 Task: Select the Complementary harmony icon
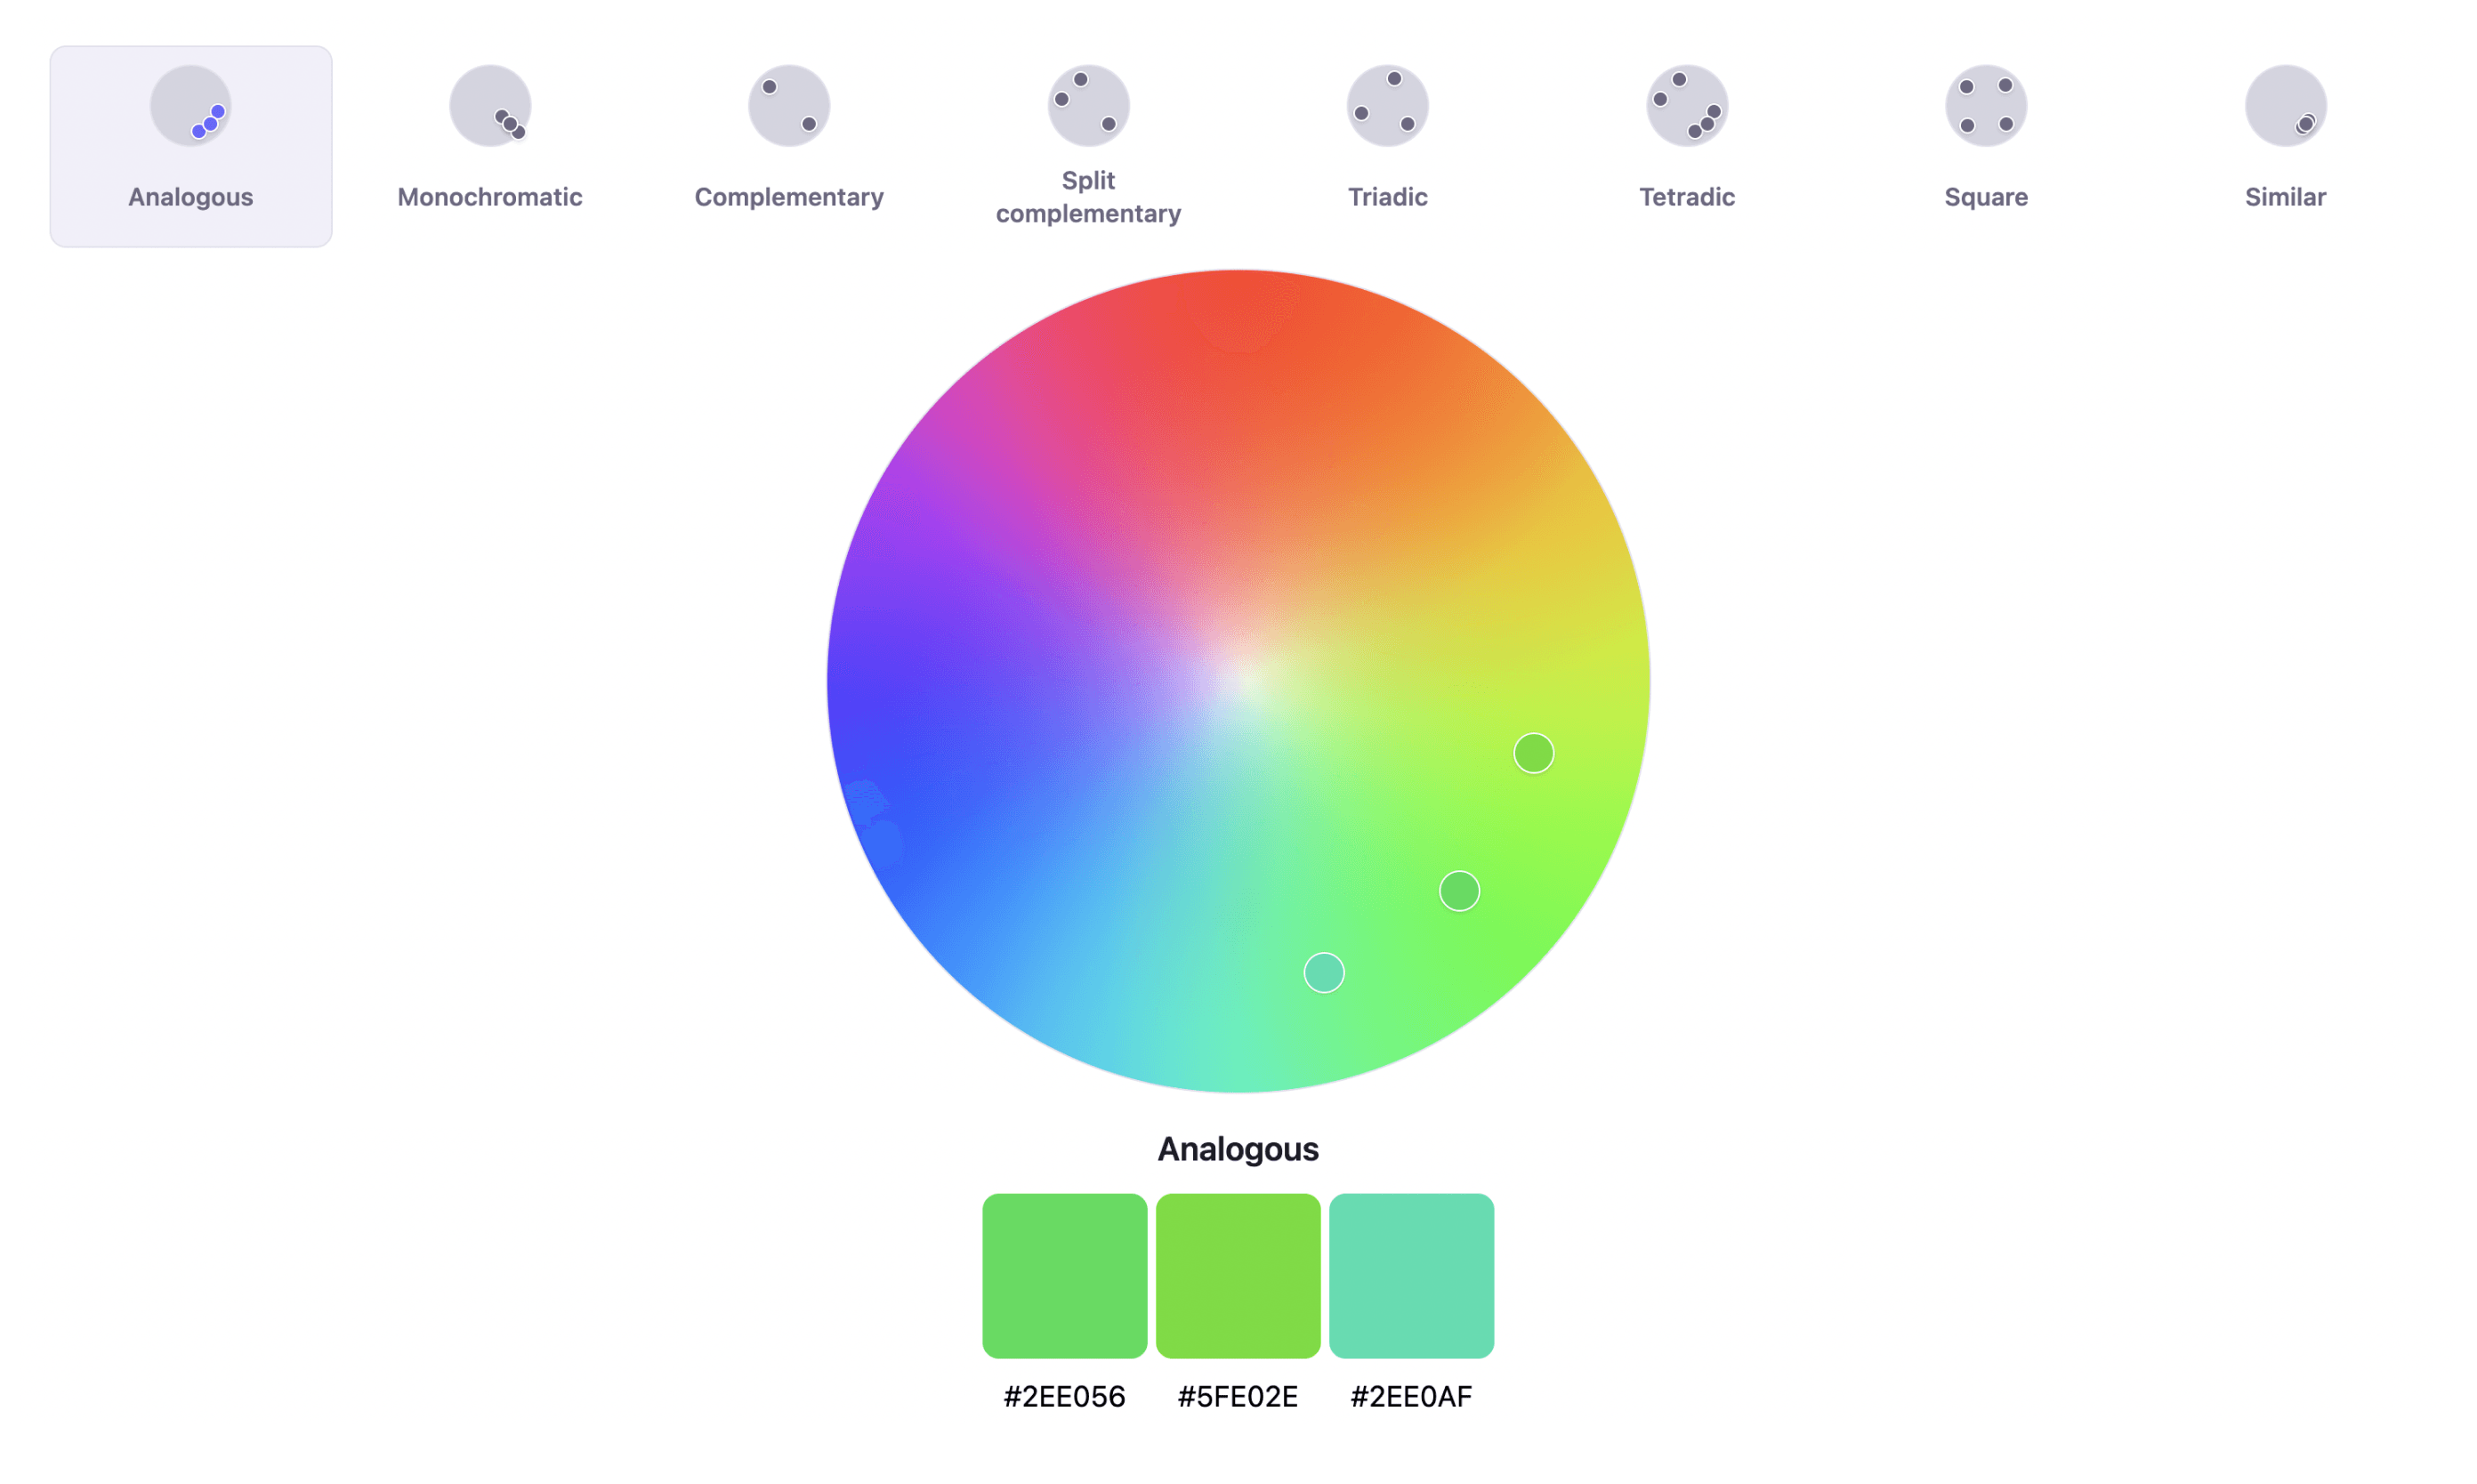(x=788, y=104)
